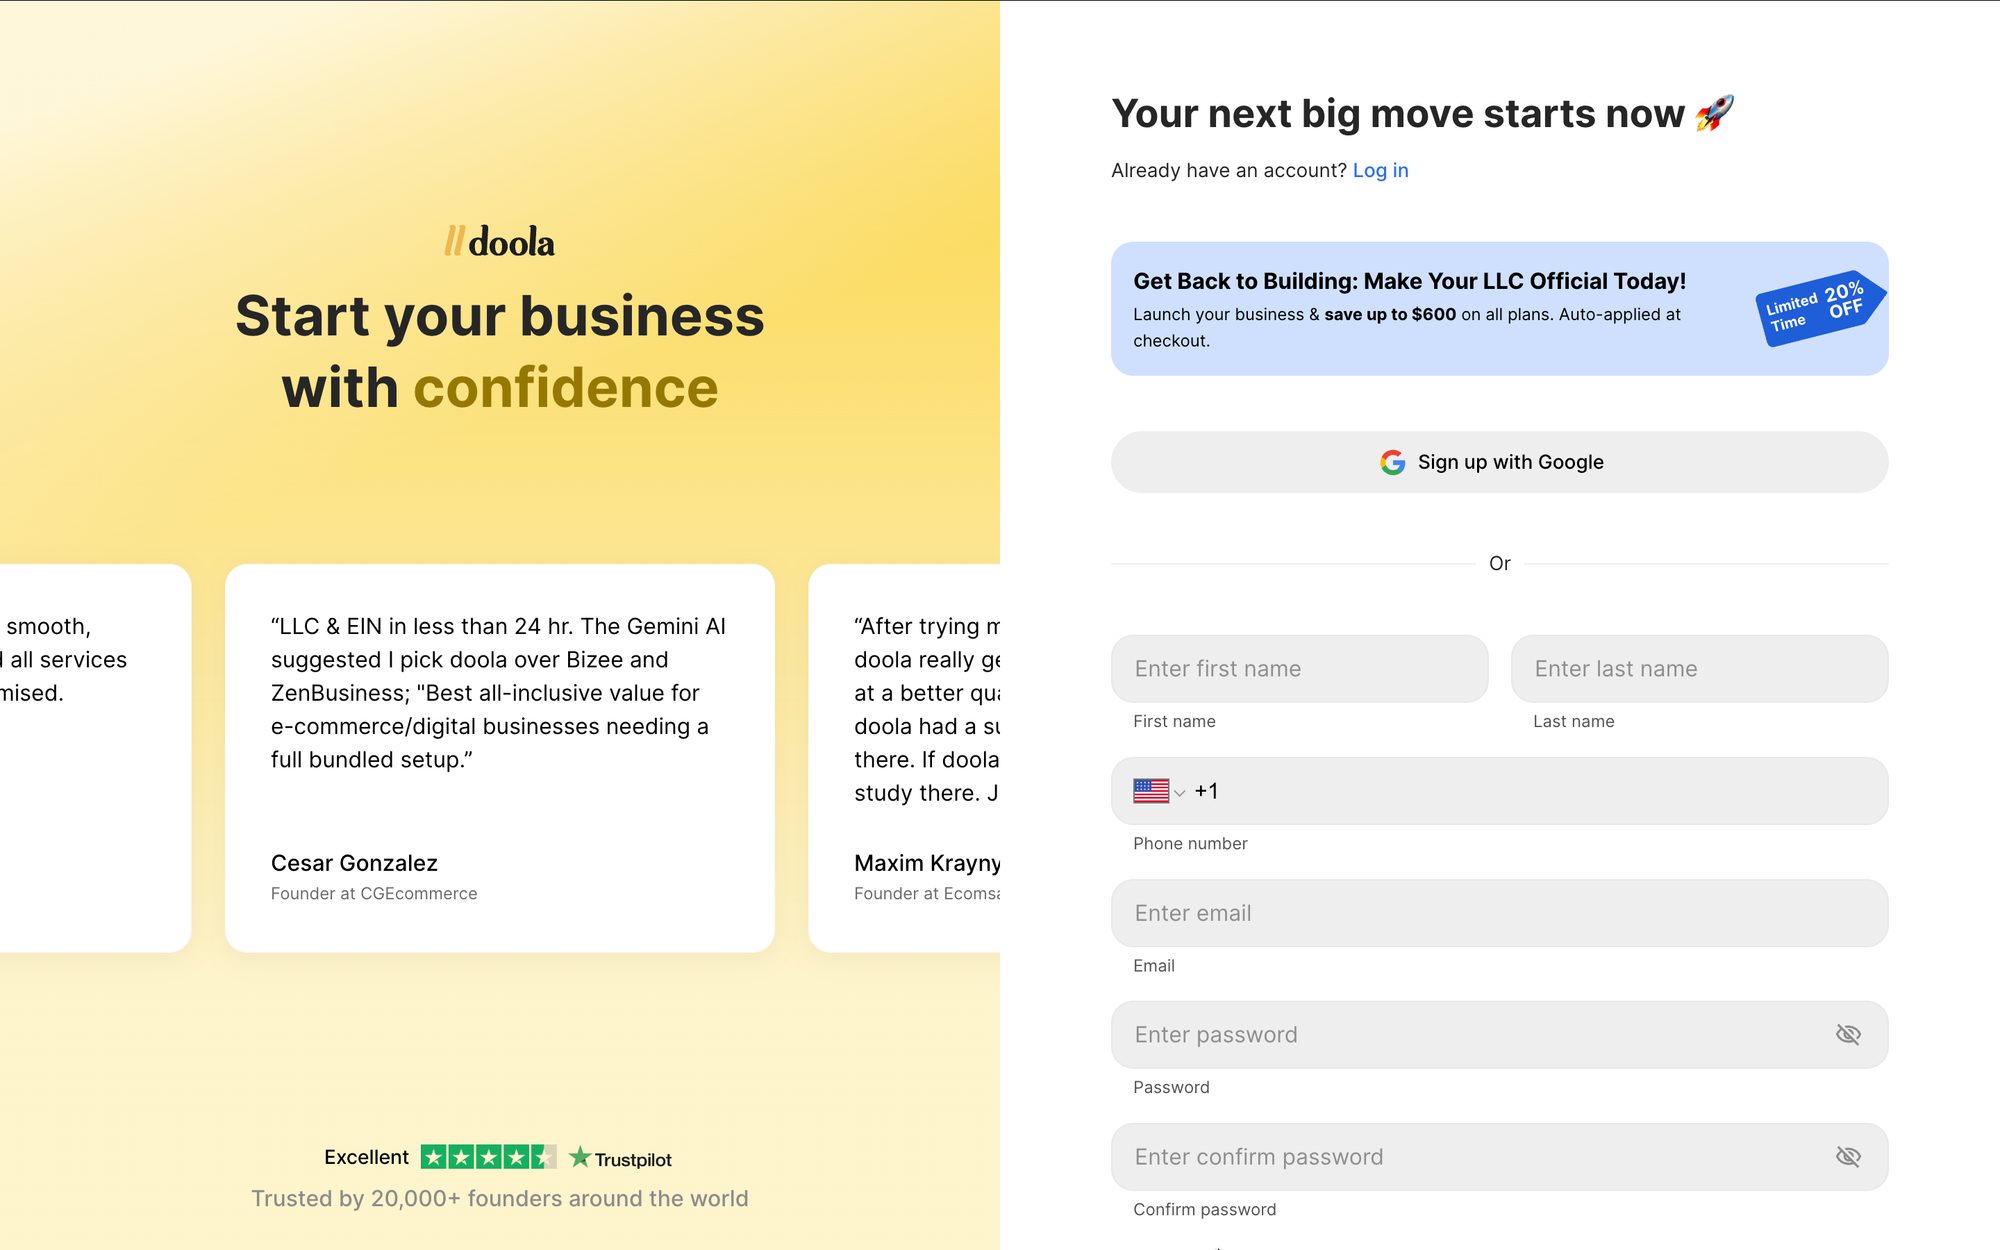Select the Enter confirm password field
The height and width of the screenshot is (1250, 2000).
1499,1157
